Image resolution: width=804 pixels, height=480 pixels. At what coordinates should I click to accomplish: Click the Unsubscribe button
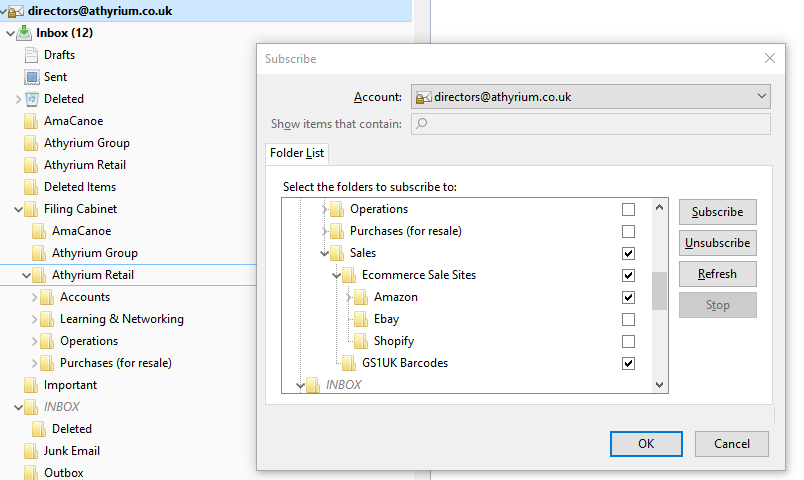pos(717,243)
